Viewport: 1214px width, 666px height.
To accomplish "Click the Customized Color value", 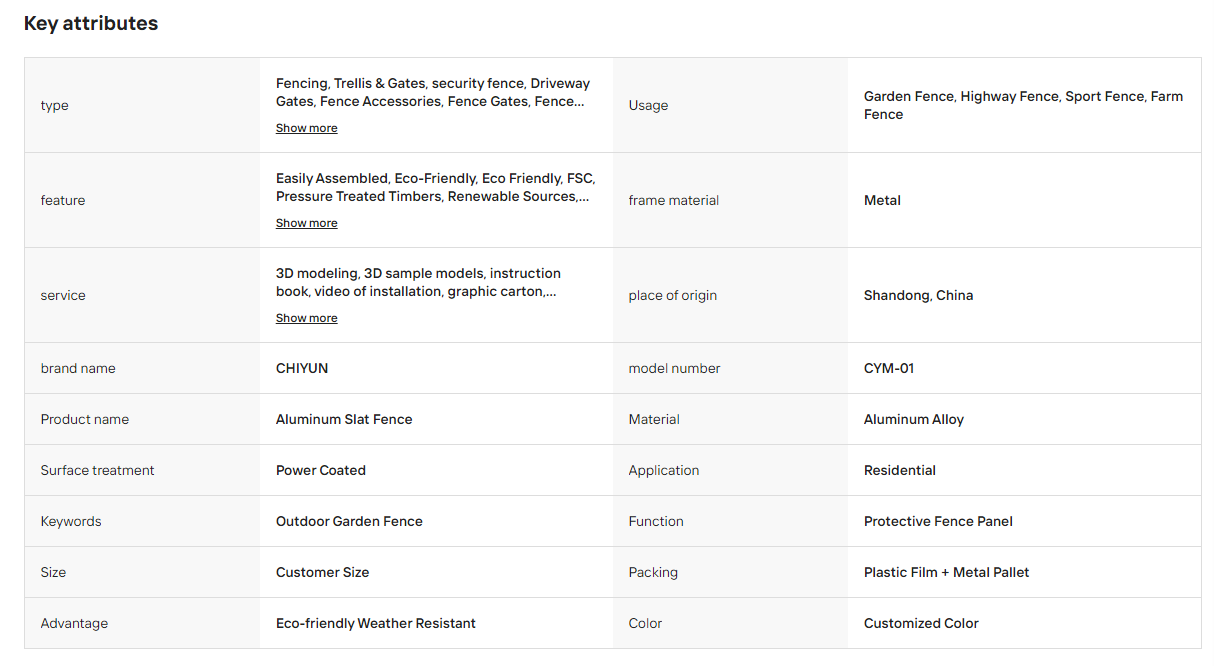I will tap(921, 623).
